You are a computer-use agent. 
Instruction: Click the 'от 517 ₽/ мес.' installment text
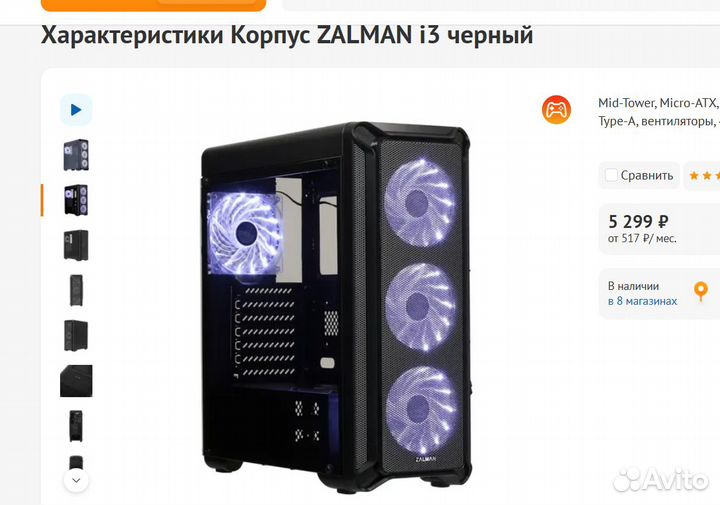(x=642, y=239)
